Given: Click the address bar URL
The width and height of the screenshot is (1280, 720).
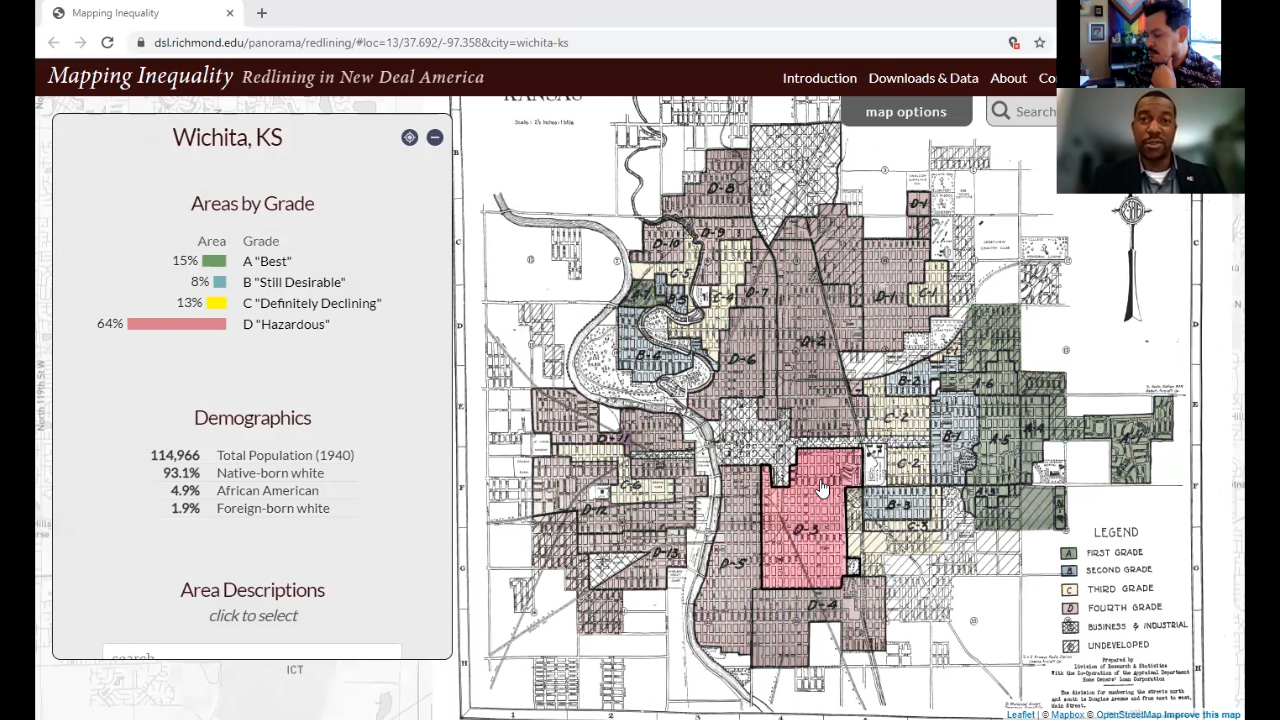Looking at the screenshot, I should pos(361,43).
